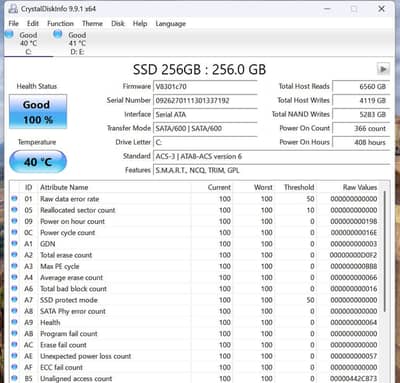Click status icon for Unaligned access count

click(x=14, y=378)
